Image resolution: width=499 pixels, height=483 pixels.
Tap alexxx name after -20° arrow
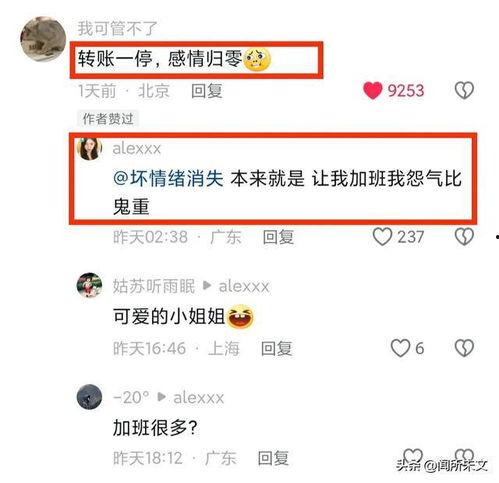pyautogui.click(x=198, y=397)
